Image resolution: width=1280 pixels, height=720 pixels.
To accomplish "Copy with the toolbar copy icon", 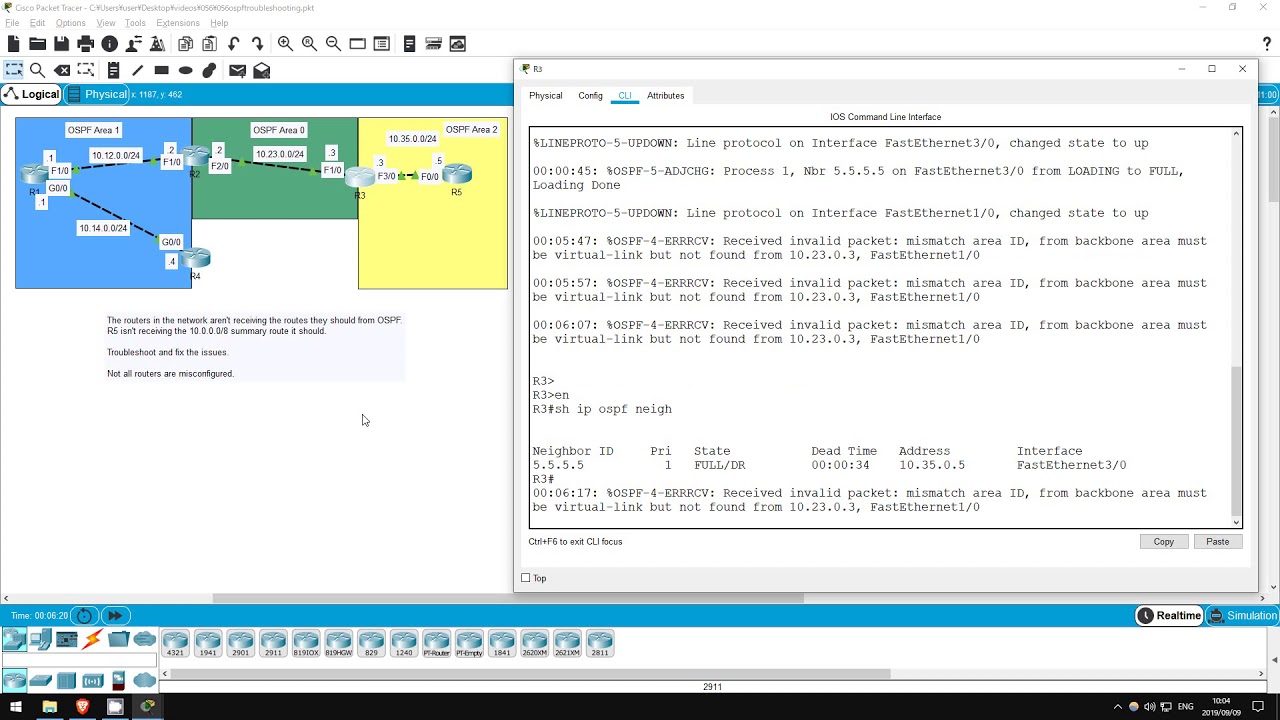I will click(x=185, y=44).
